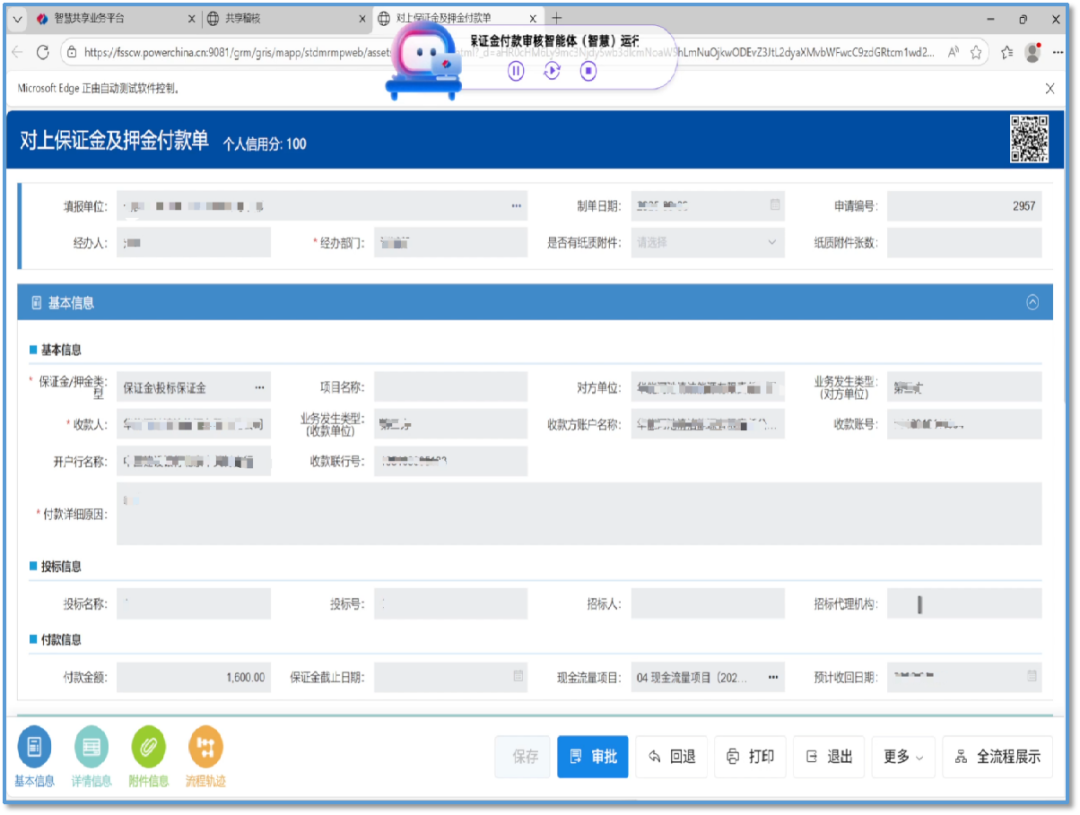Screen dimensions: 1080x815
Task: Pause the audit agent playback
Action: (x=515, y=71)
